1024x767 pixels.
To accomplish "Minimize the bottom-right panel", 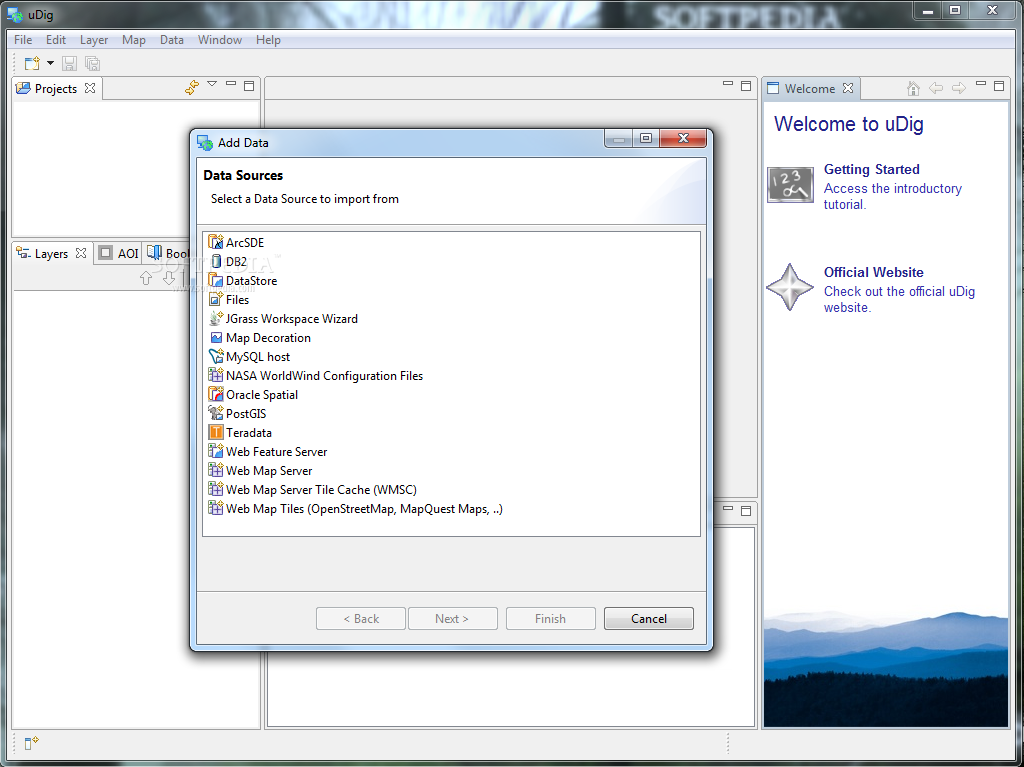I will point(728,508).
